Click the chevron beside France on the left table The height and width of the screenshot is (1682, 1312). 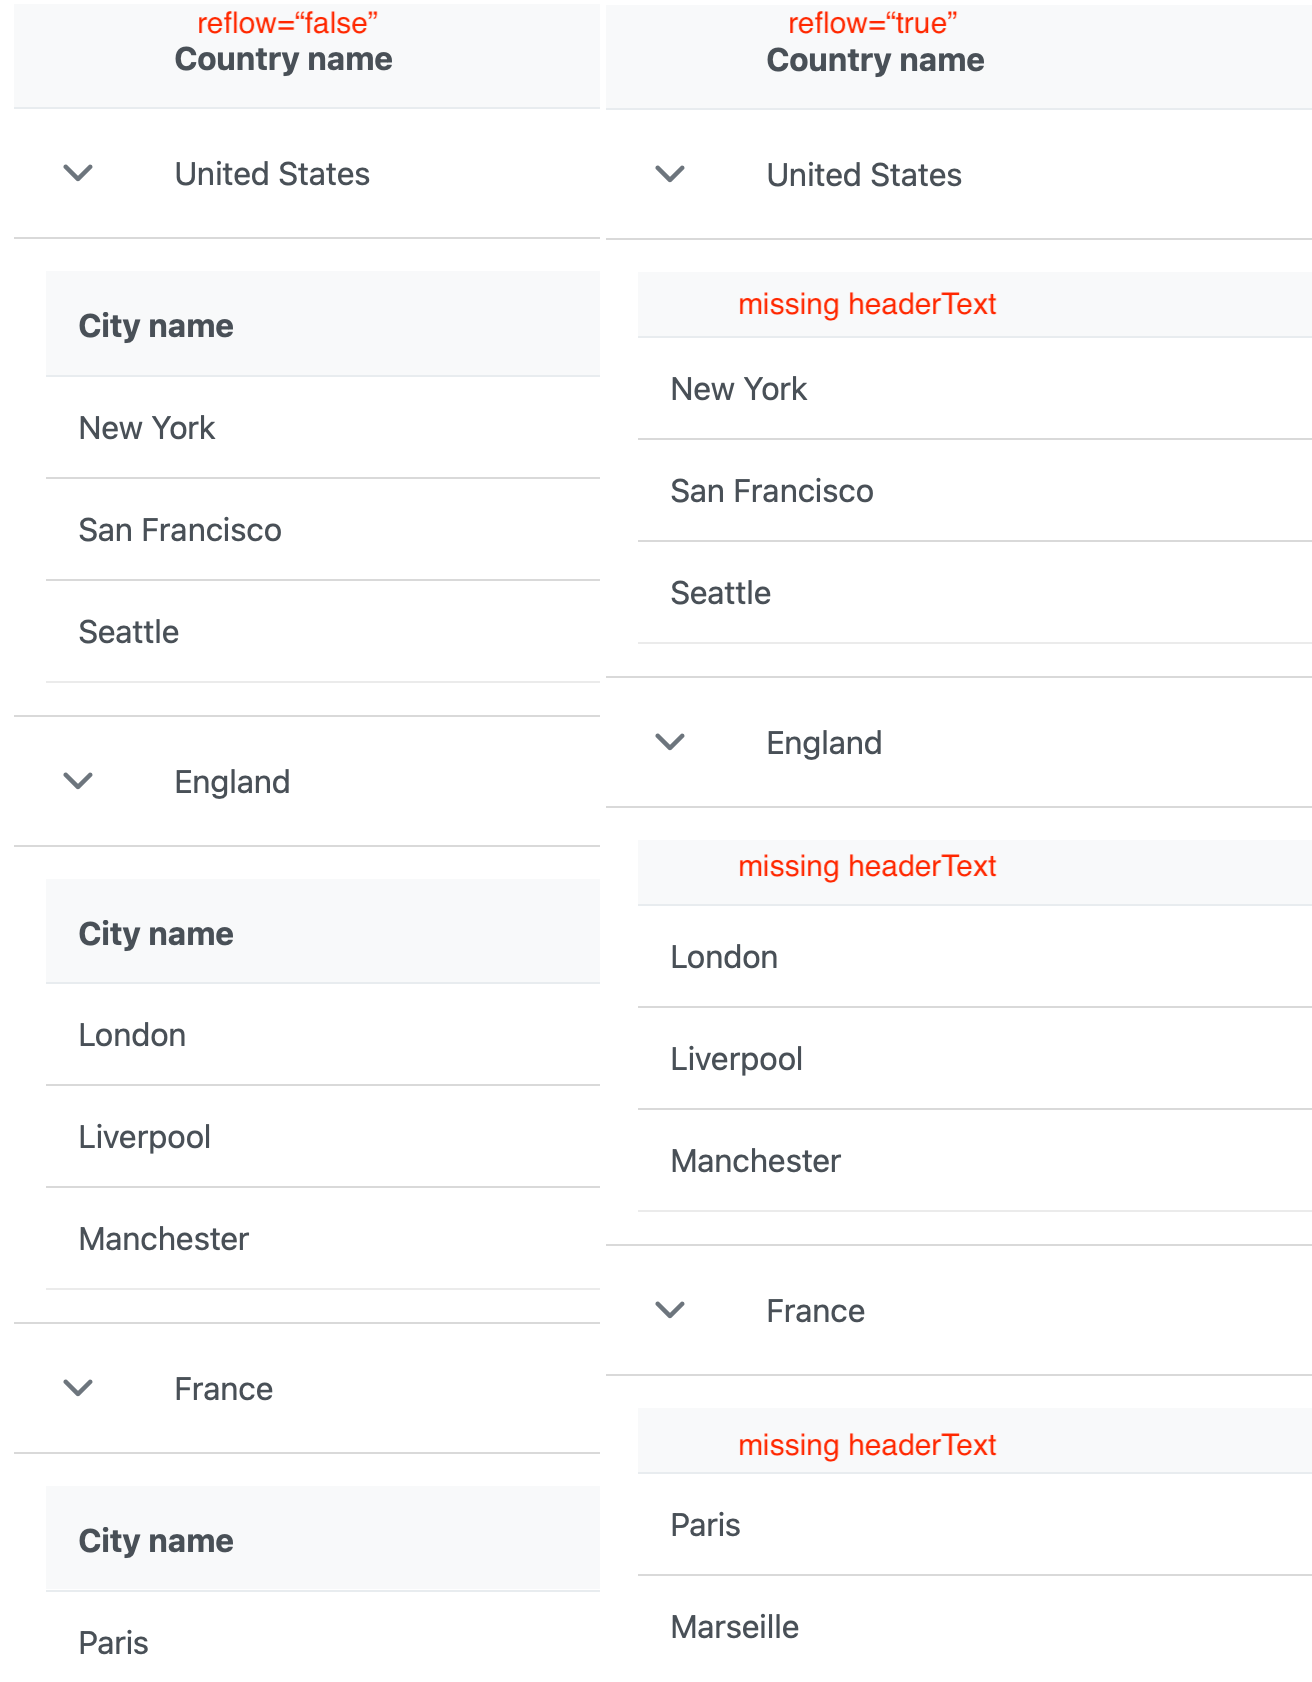point(78,1388)
